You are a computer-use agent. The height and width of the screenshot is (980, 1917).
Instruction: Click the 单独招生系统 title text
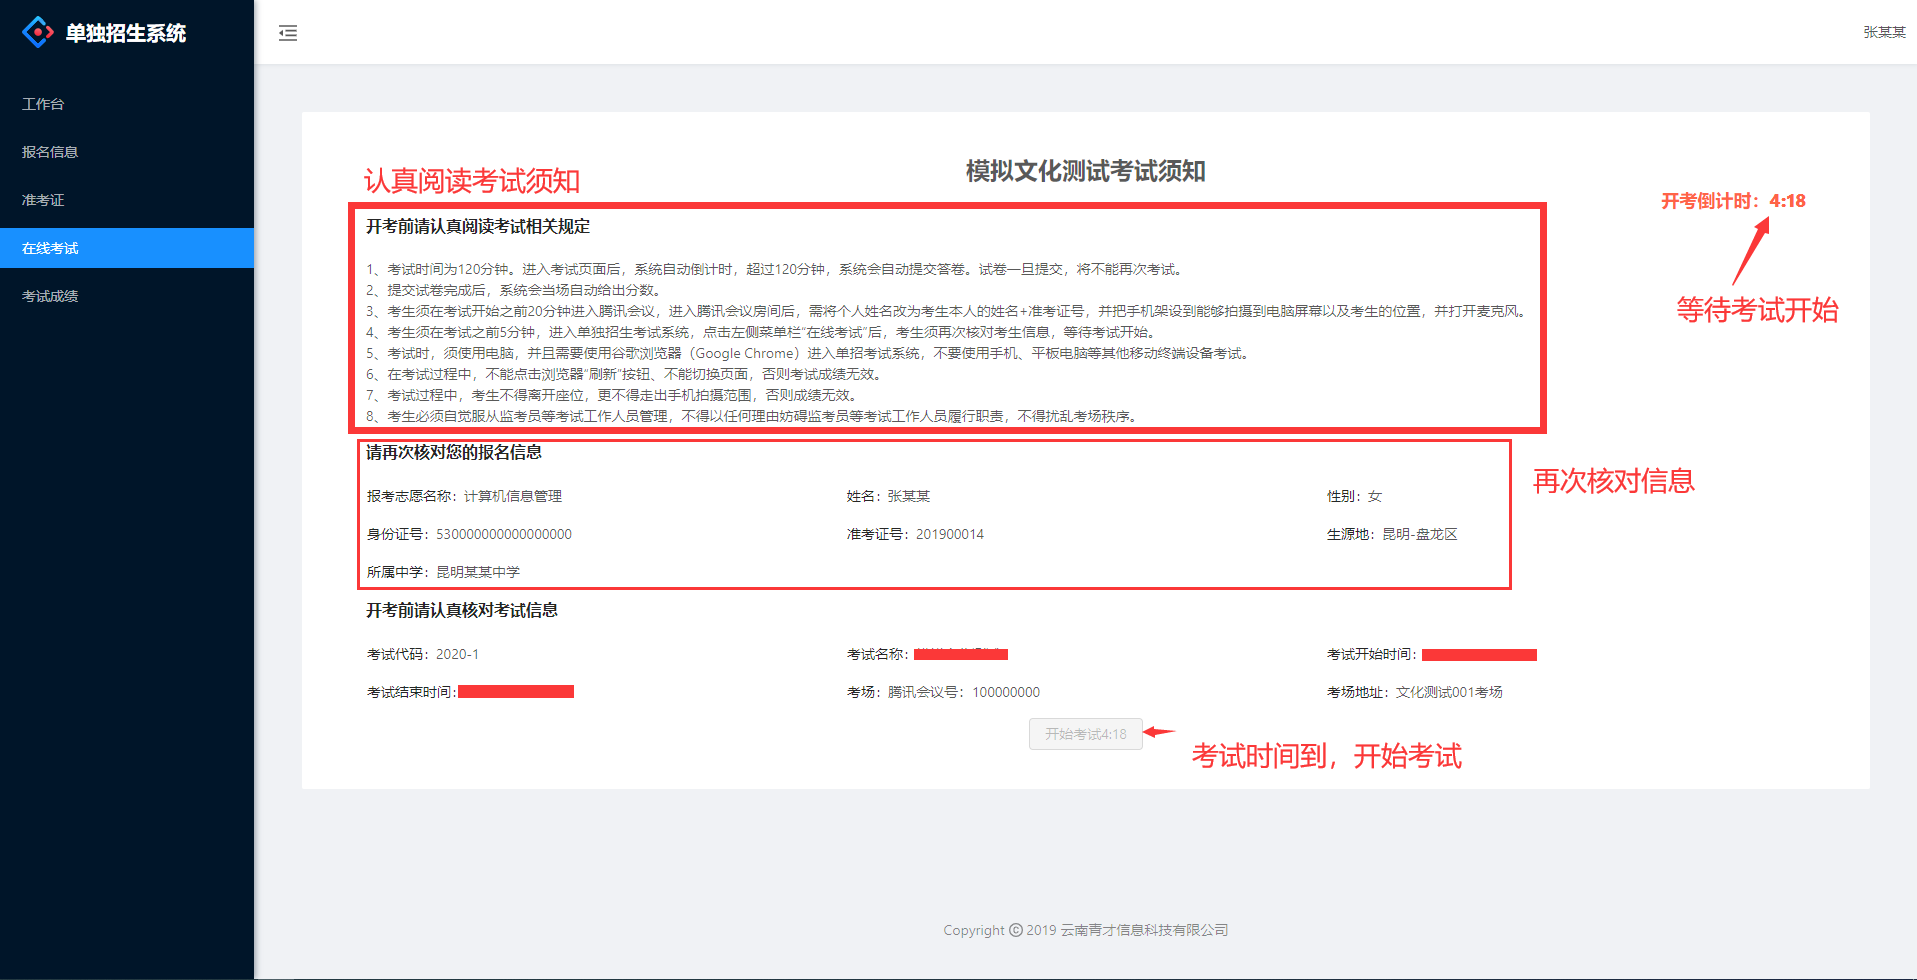126,33
